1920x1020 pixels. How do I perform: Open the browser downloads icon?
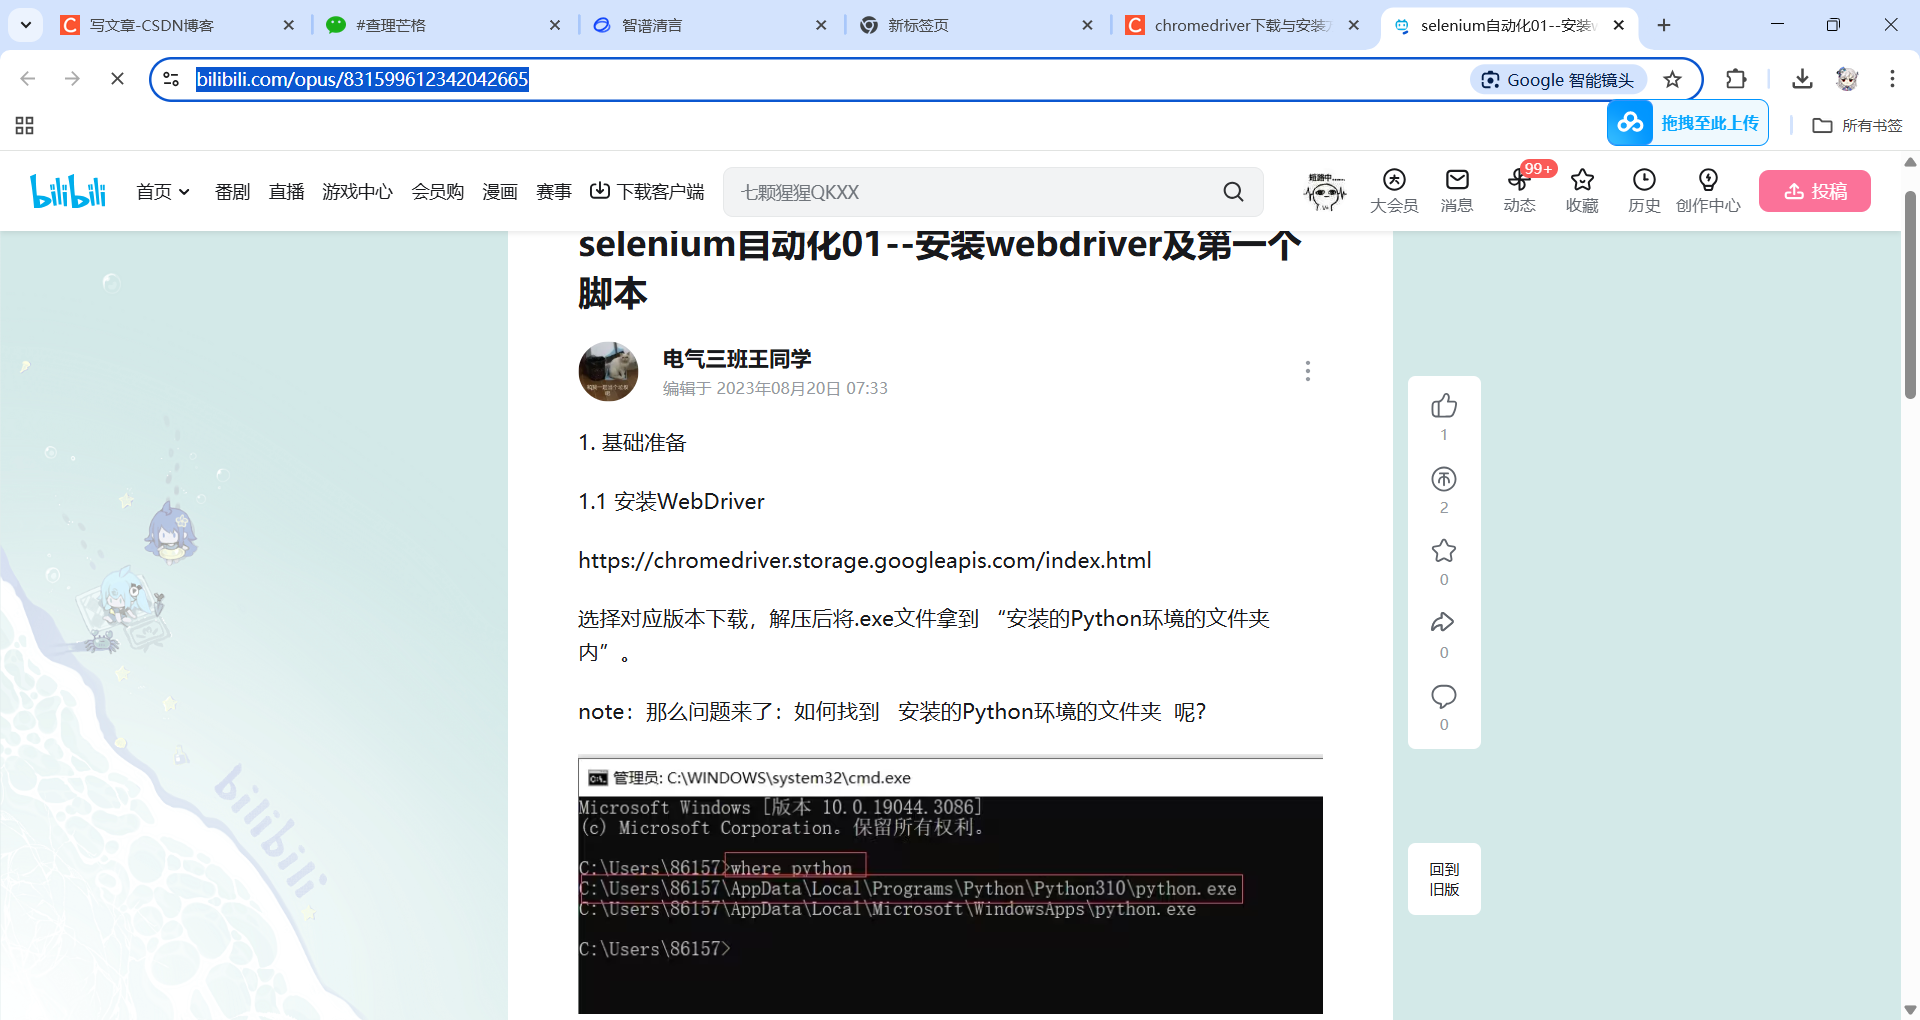[x=1802, y=79]
